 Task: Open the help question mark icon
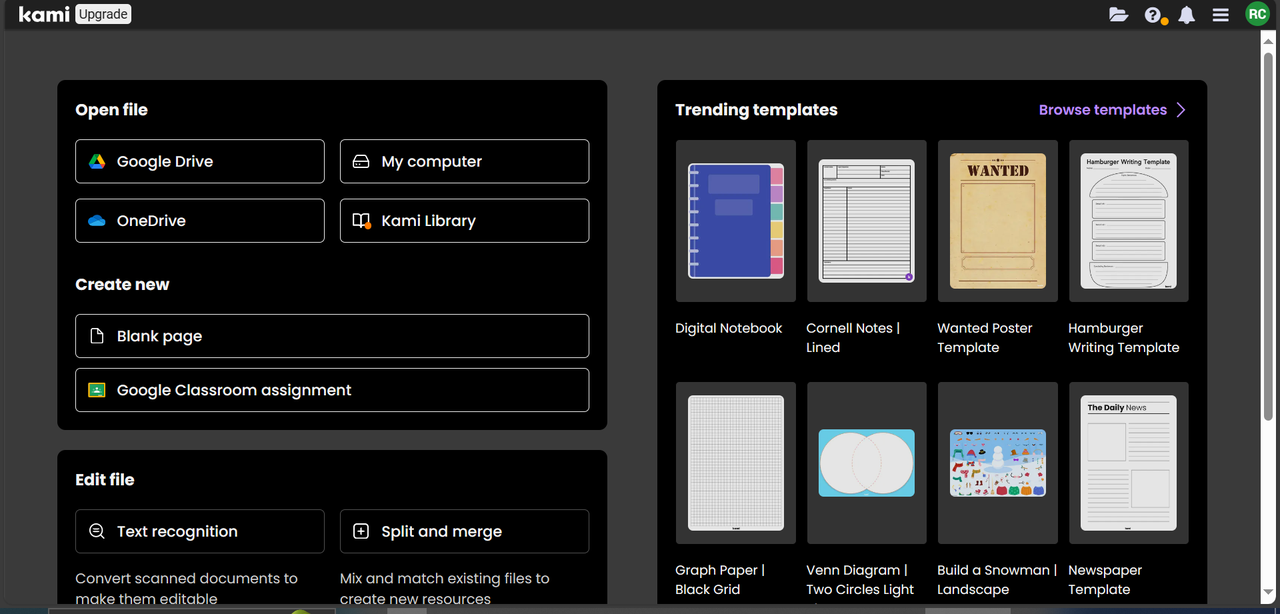click(x=1154, y=15)
